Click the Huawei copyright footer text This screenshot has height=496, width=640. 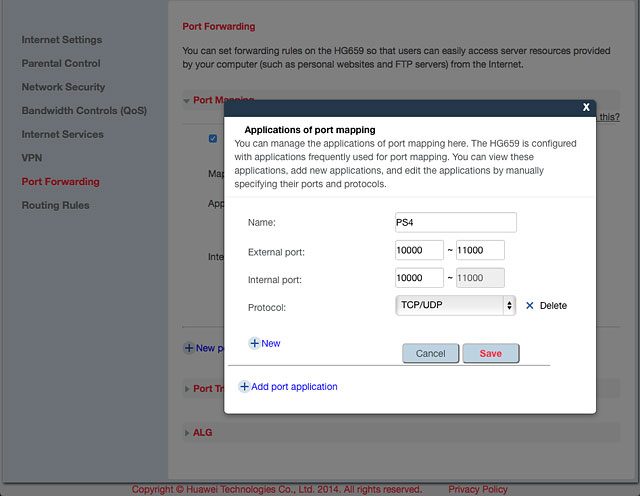point(277,489)
